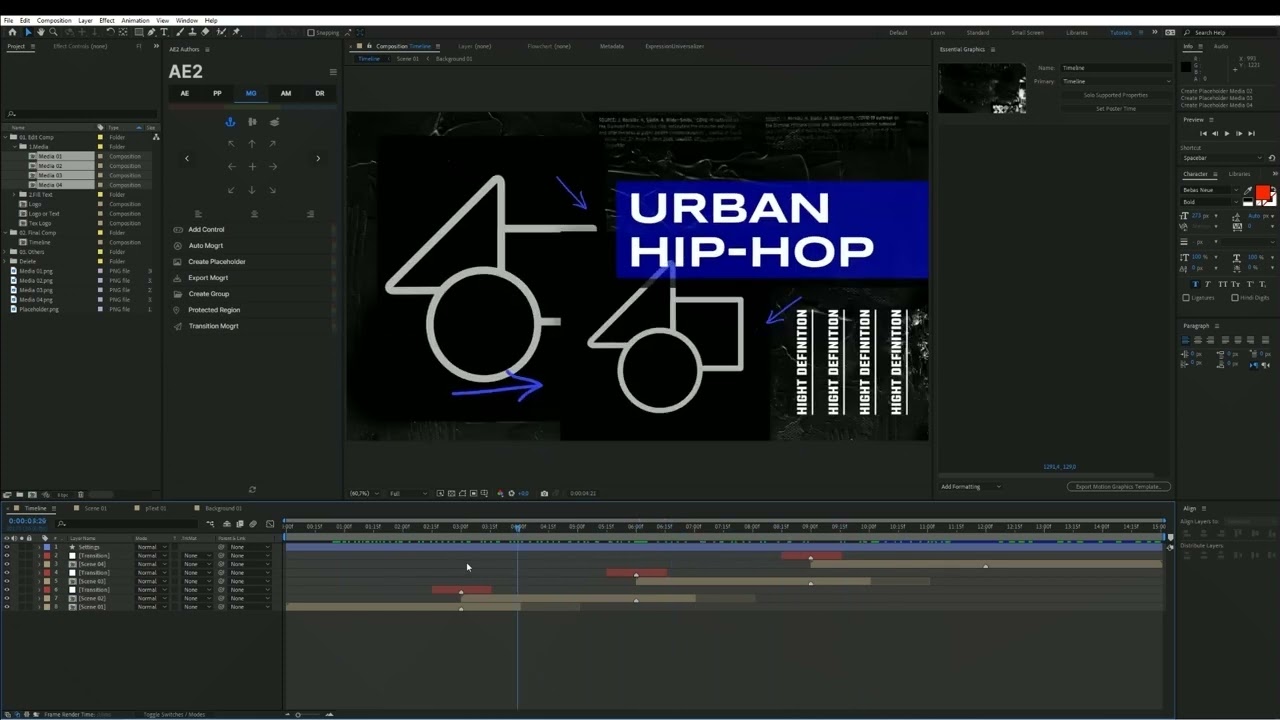Click top-left diagonal arrow in anchor grid
Viewport: 1280px width, 720px height.
pyautogui.click(x=231, y=144)
